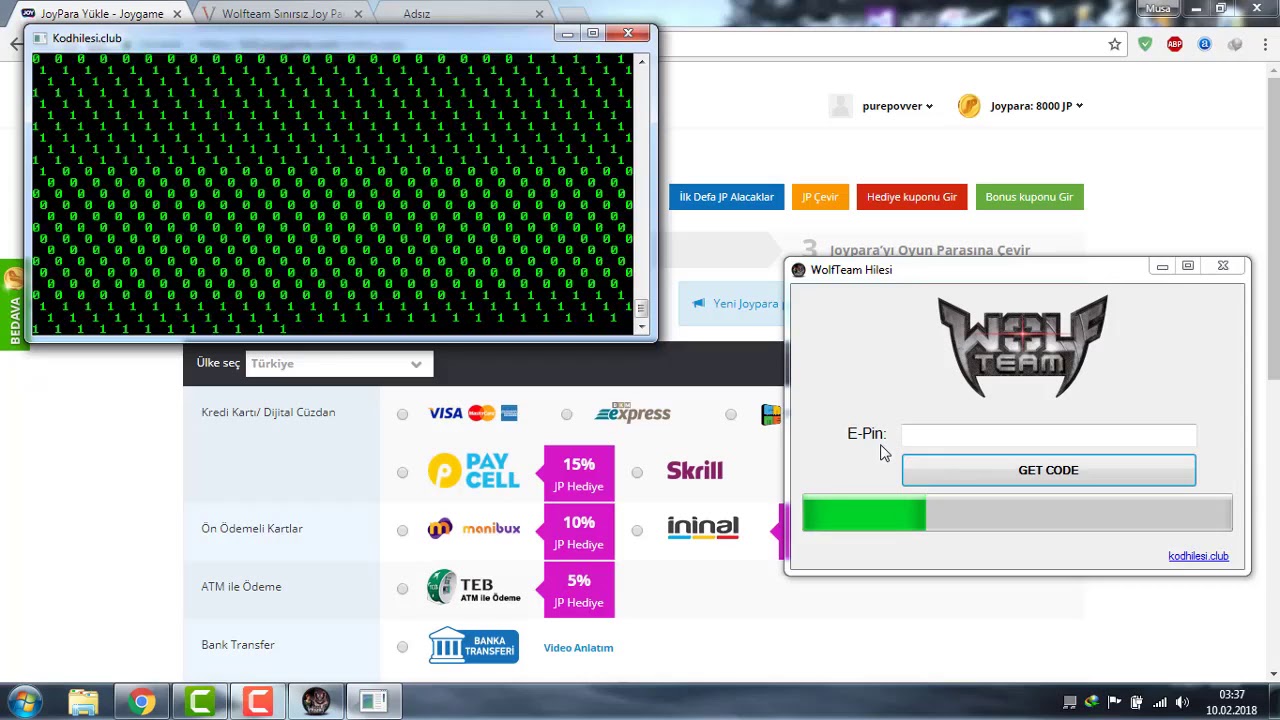Click the 15% JP Hediye badge
This screenshot has width=1280, height=720.
point(578,473)
